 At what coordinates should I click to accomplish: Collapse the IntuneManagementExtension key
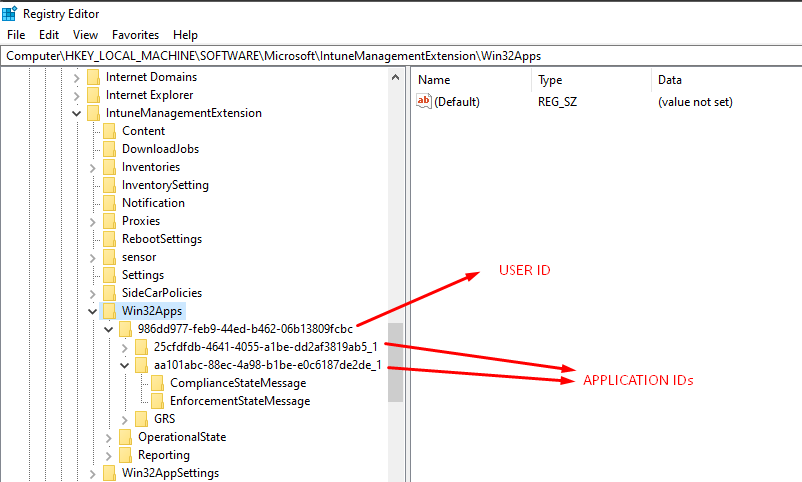(x=76, y=114)
